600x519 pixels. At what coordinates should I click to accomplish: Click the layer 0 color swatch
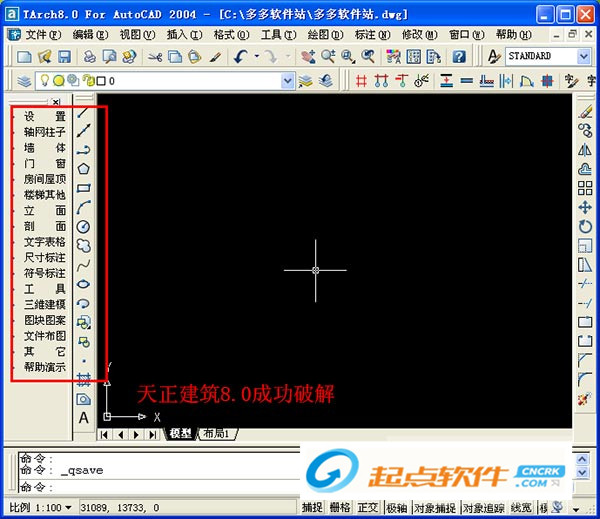pos(101,81)
